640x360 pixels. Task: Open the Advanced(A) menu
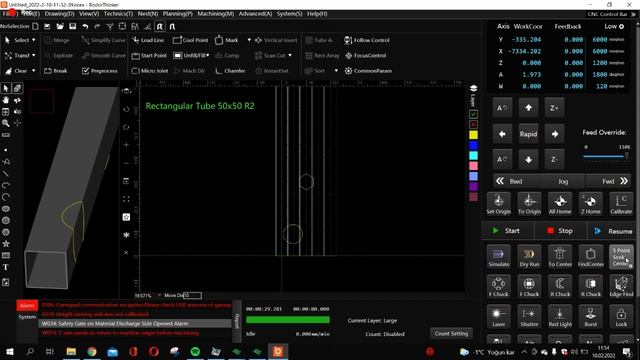(x=256, y=14)
